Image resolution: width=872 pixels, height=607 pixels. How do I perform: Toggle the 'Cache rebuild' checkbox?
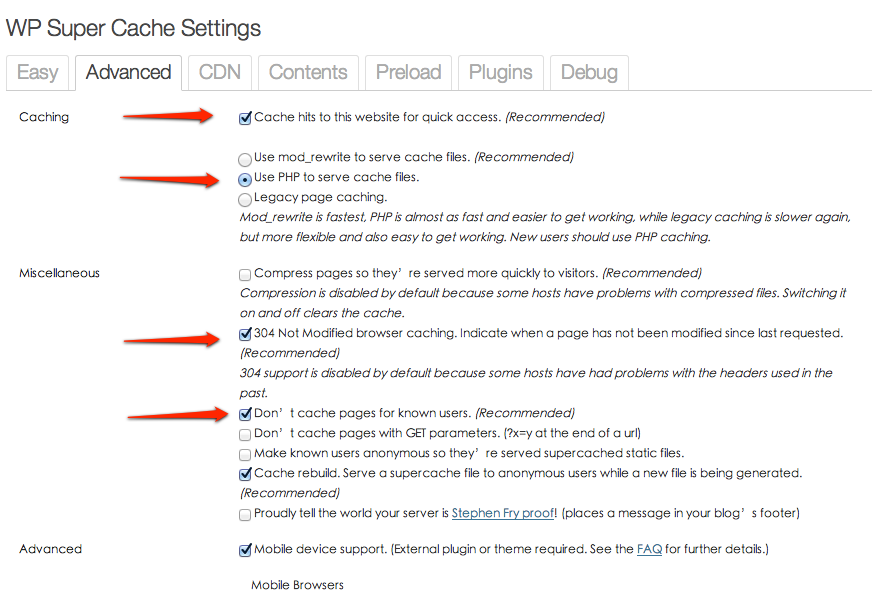coord(245,474)
